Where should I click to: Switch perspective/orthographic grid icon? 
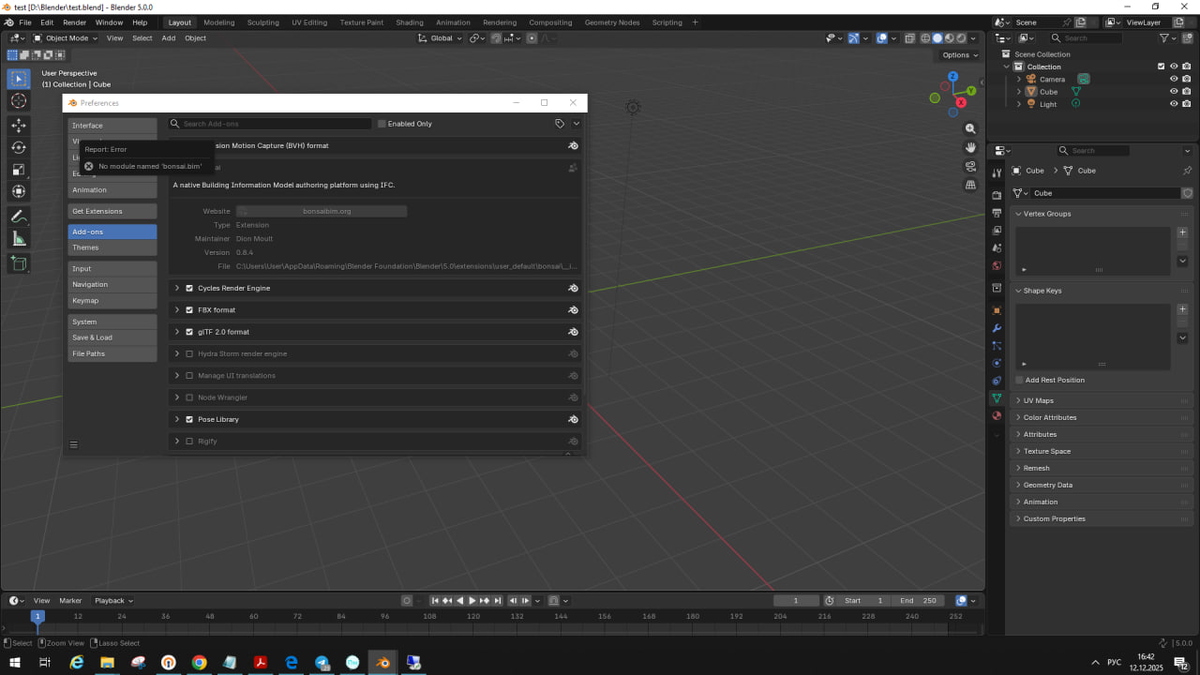pos(970,185)
